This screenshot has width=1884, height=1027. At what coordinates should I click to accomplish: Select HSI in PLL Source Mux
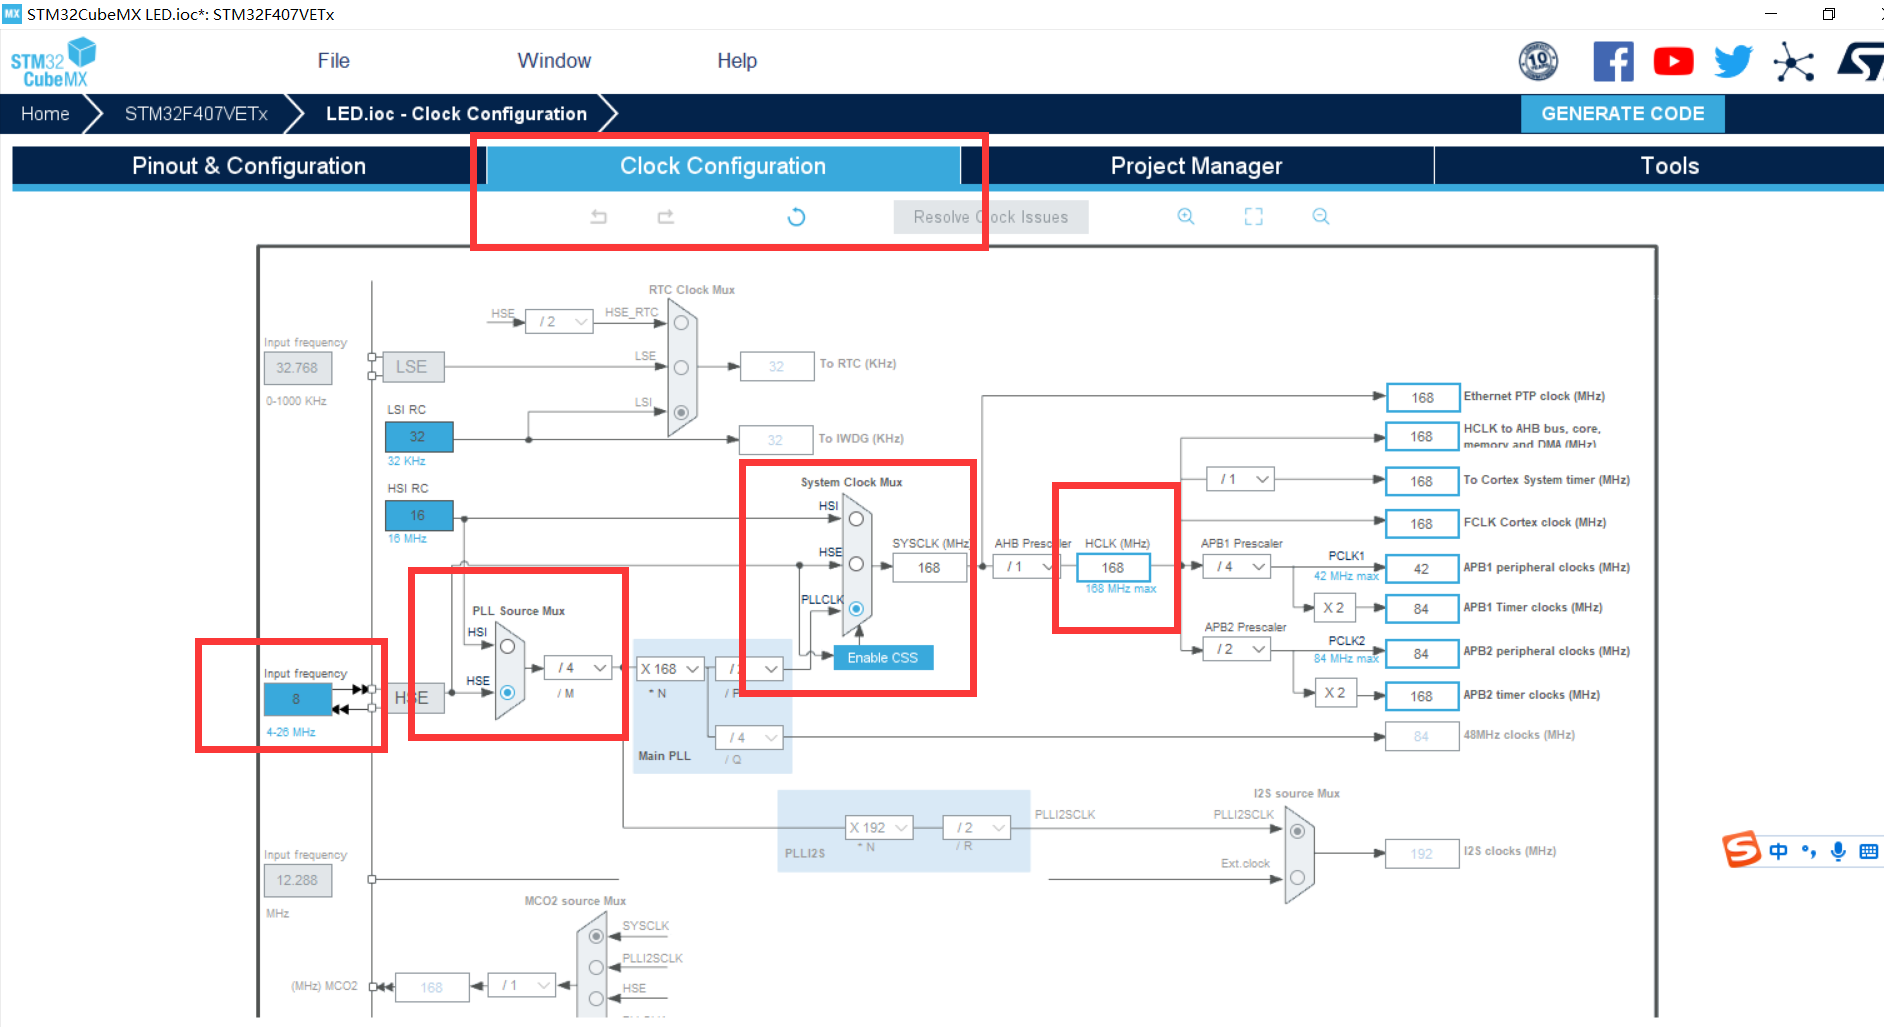coord(508,647)
